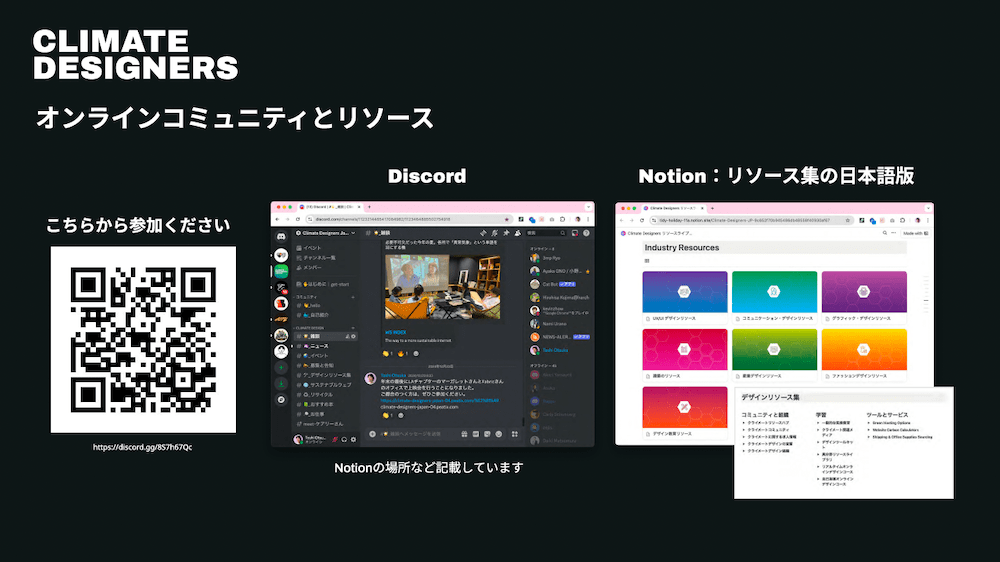Click Add a Server plus icon in Discord
This screenshot has width=1000, height=562.
click(x=281, y=367)
